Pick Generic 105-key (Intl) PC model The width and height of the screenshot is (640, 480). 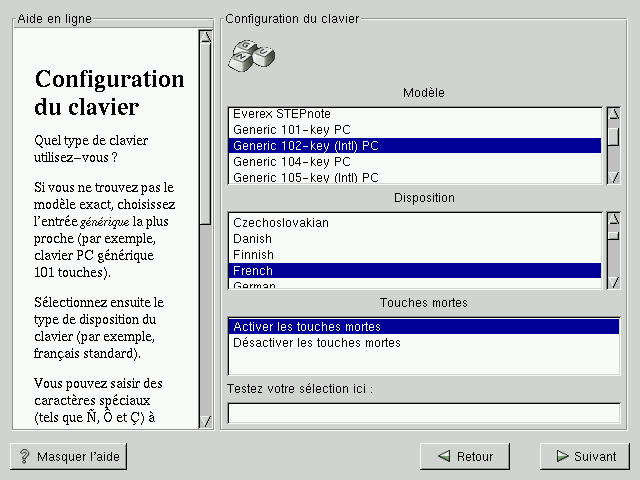point(305,178)
